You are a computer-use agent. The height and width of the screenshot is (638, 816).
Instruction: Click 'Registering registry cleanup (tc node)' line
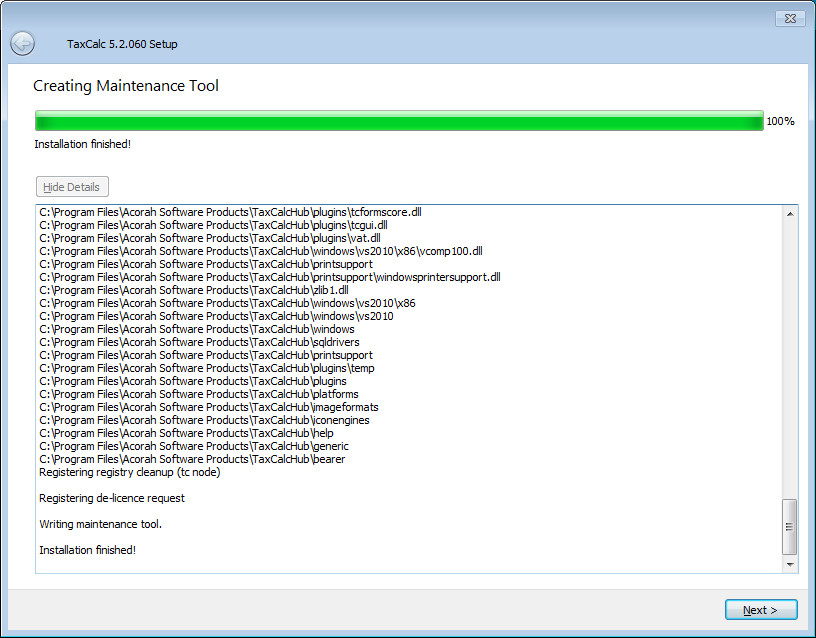pyautogui.click(x=130, y=472)
